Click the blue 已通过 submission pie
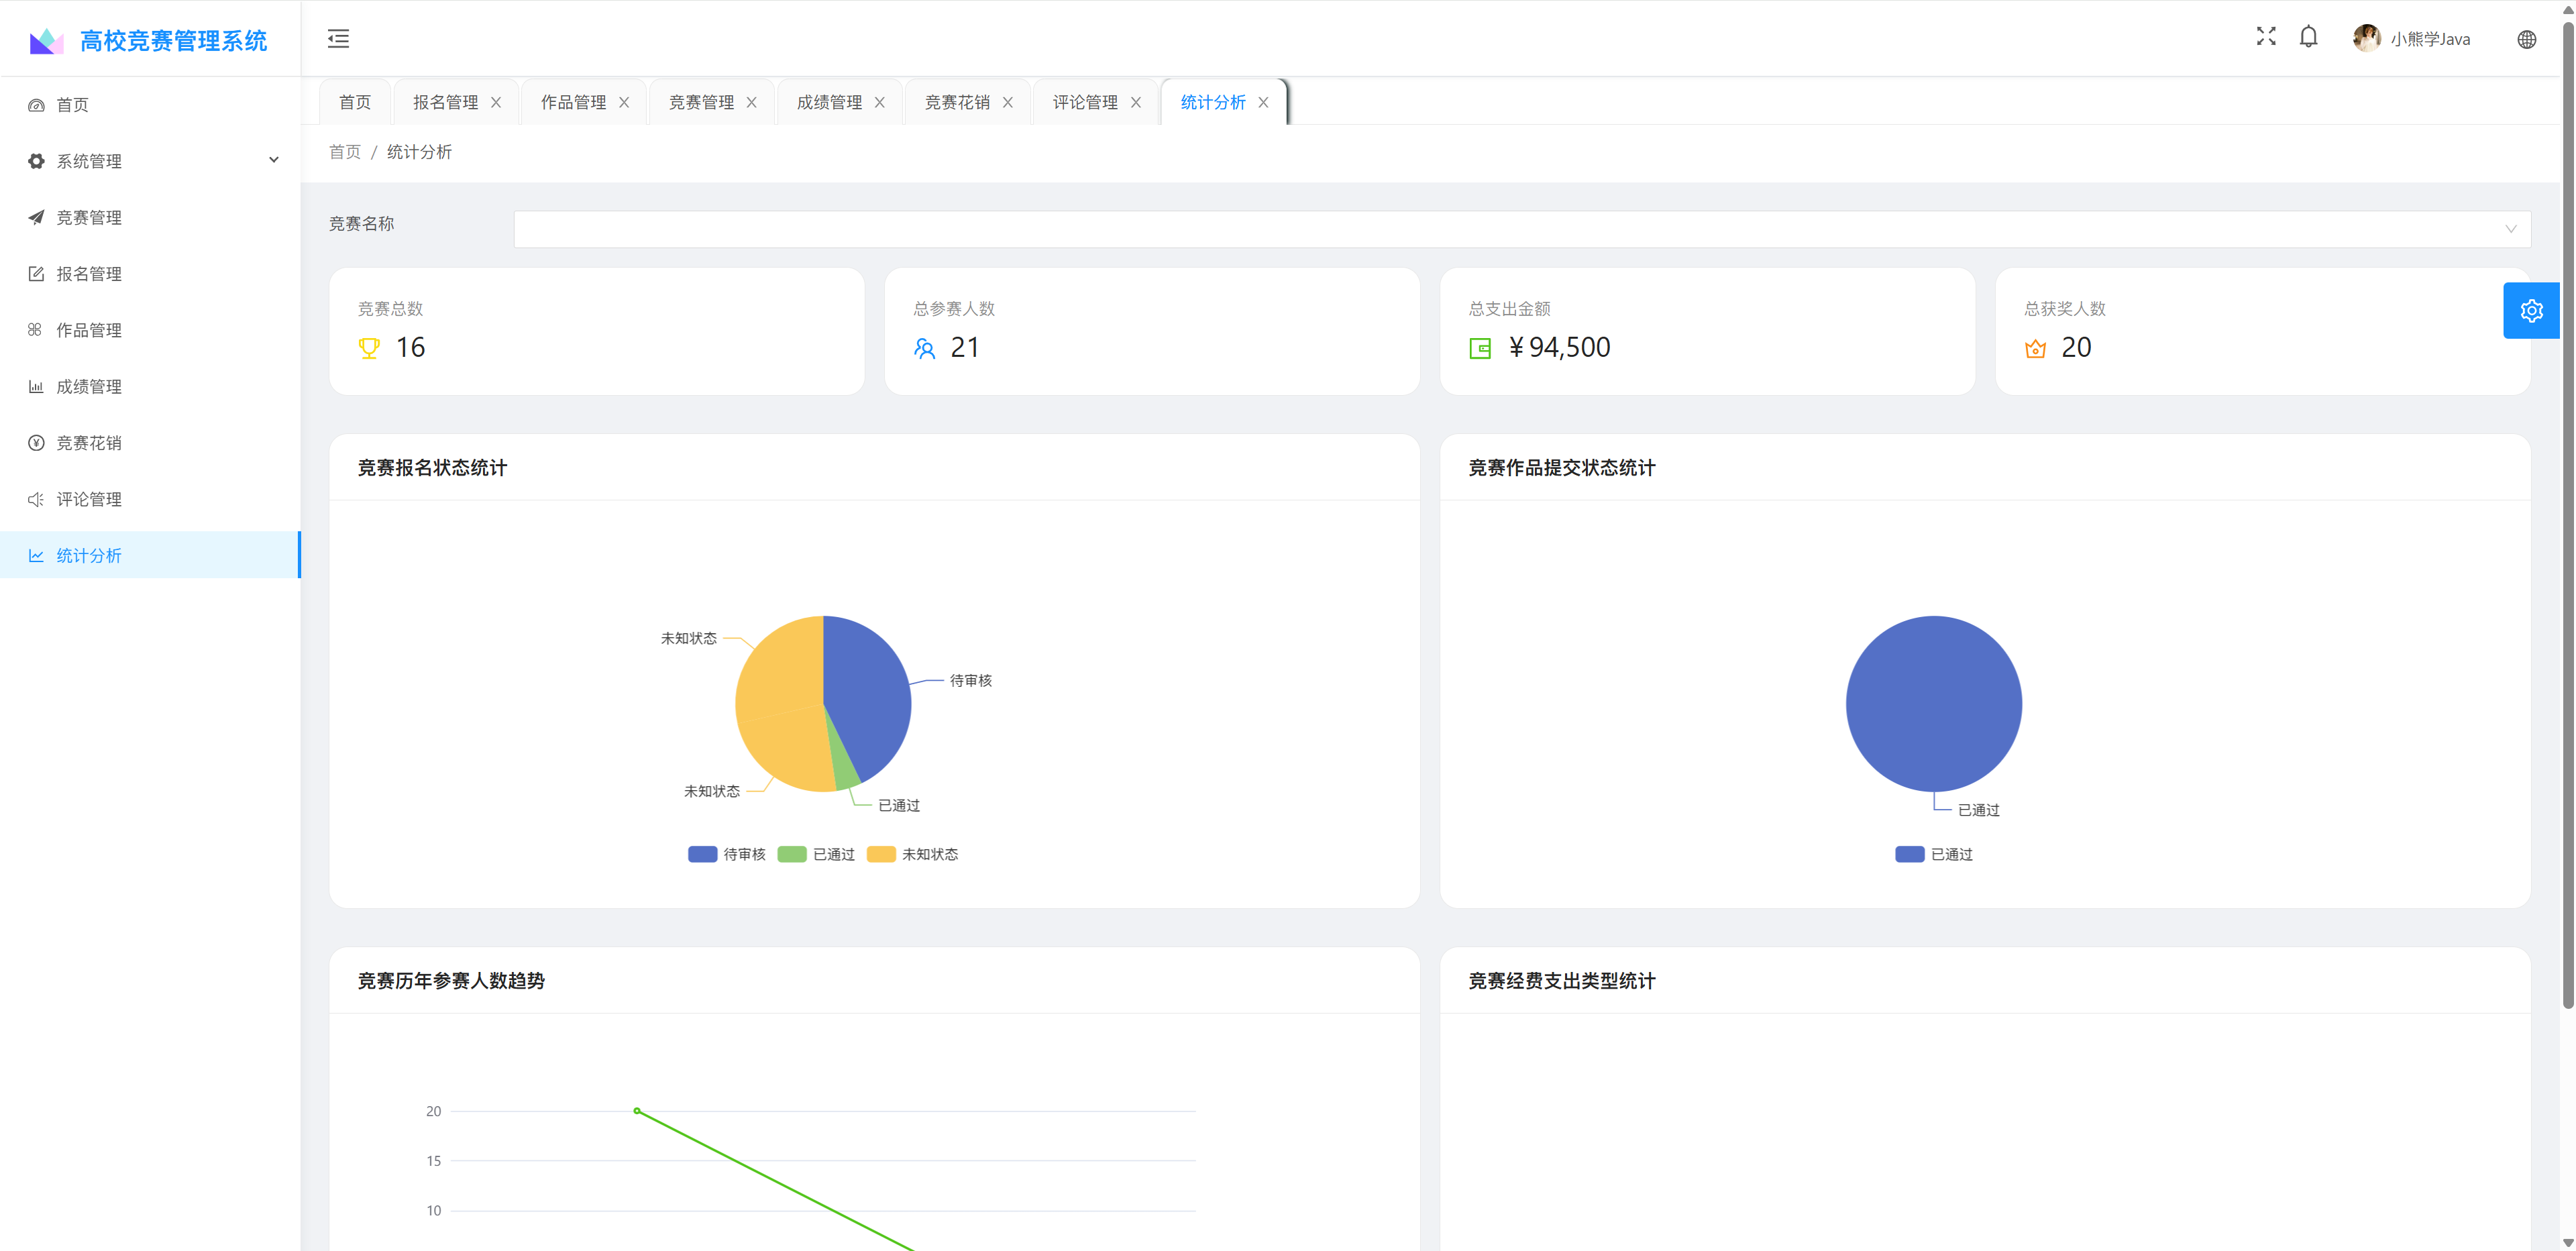This screenshot has width=2576, height=1251. click(x=1933, y=703)
